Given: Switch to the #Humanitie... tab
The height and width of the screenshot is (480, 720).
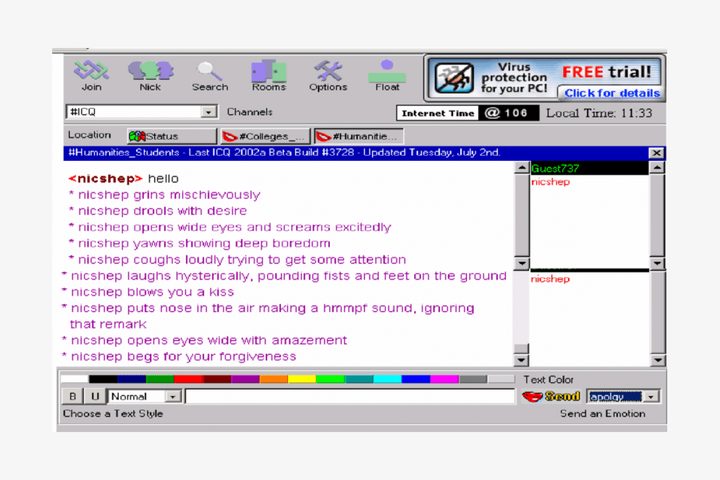Looking at the screenshot, I should (x=359, y=136).
